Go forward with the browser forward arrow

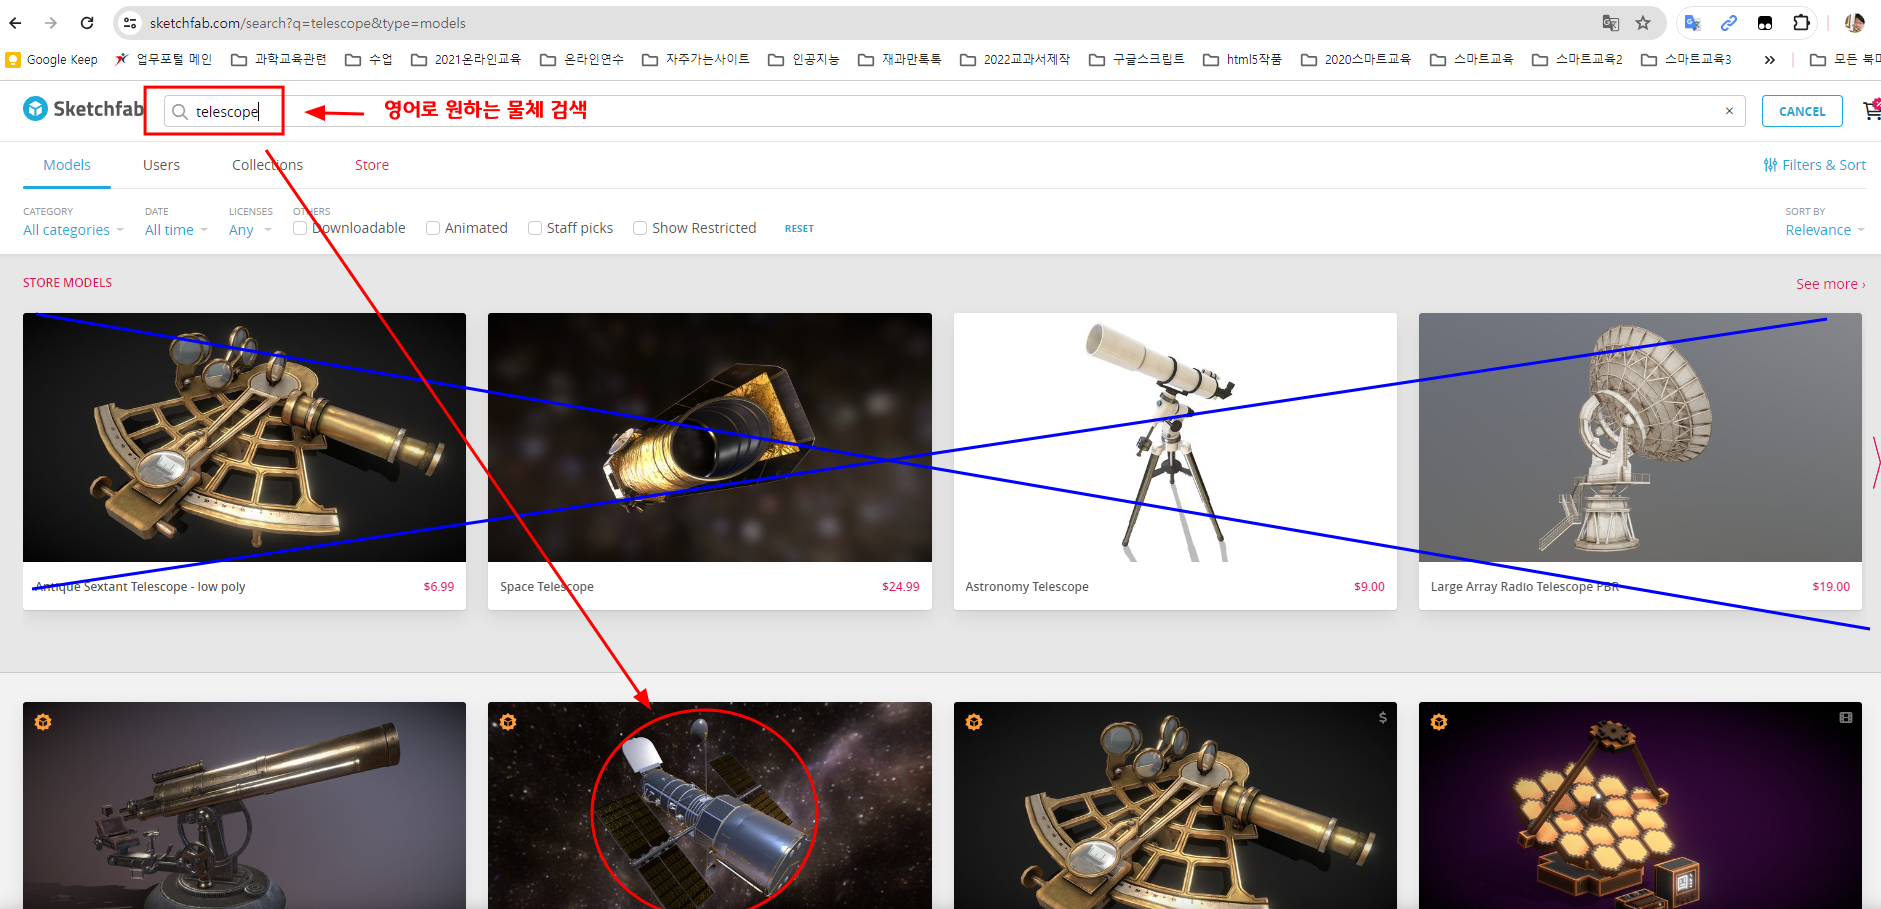[51, 23]
